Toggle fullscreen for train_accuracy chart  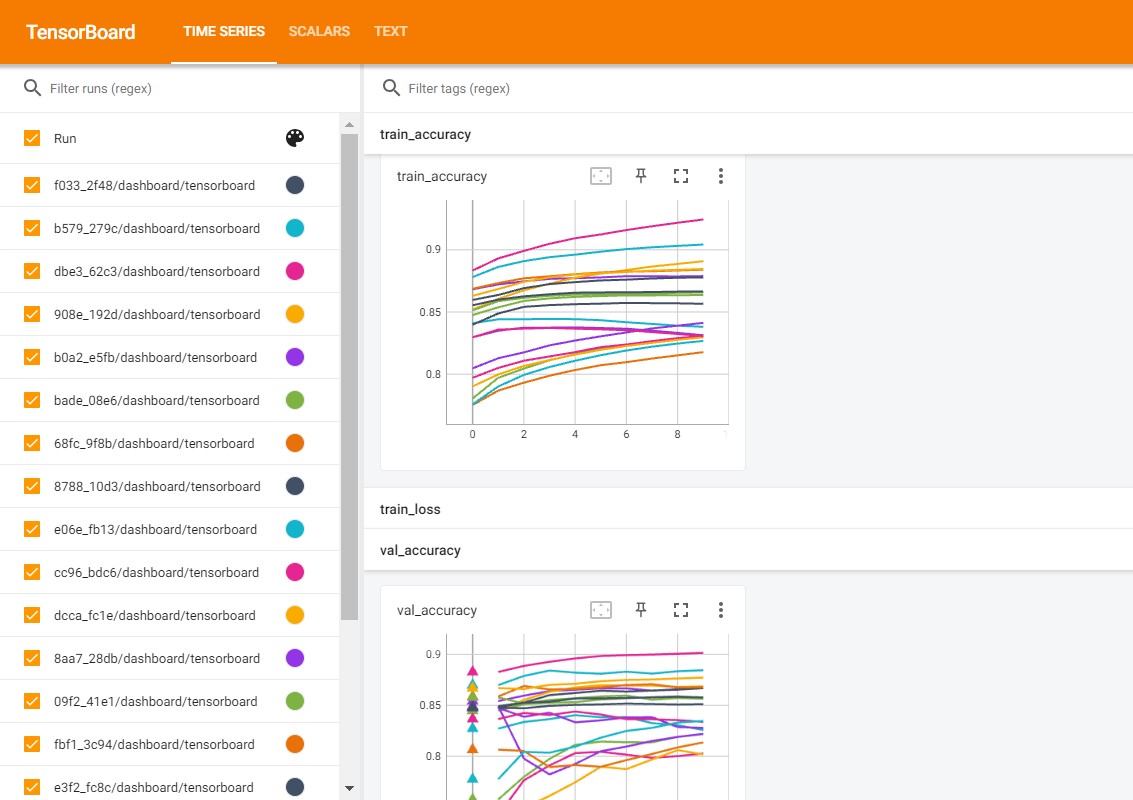coord(681,176)
